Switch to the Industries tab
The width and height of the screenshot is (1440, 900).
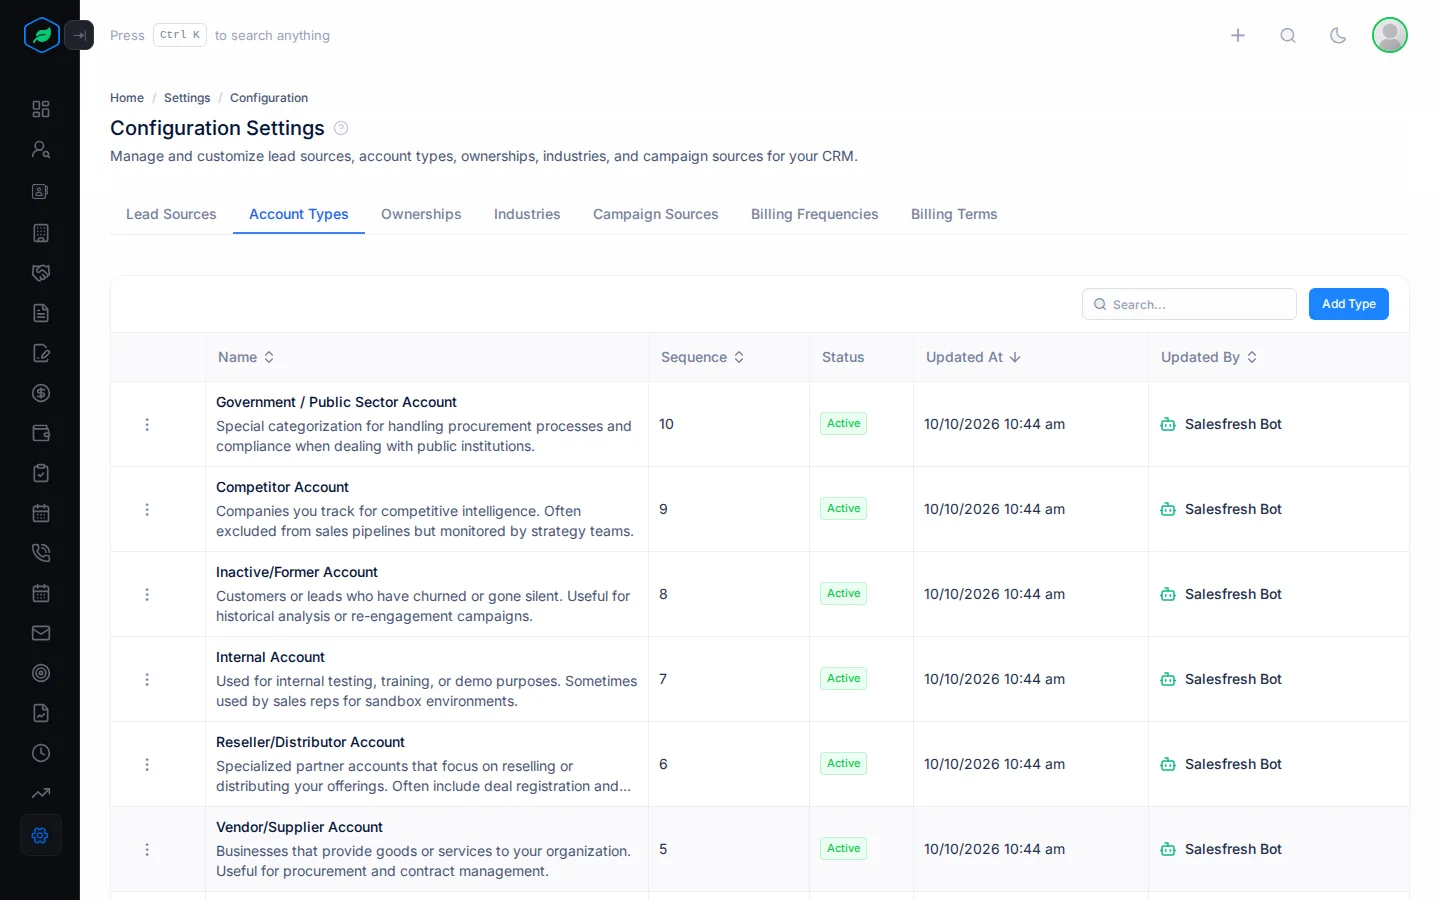click(527, 214)
